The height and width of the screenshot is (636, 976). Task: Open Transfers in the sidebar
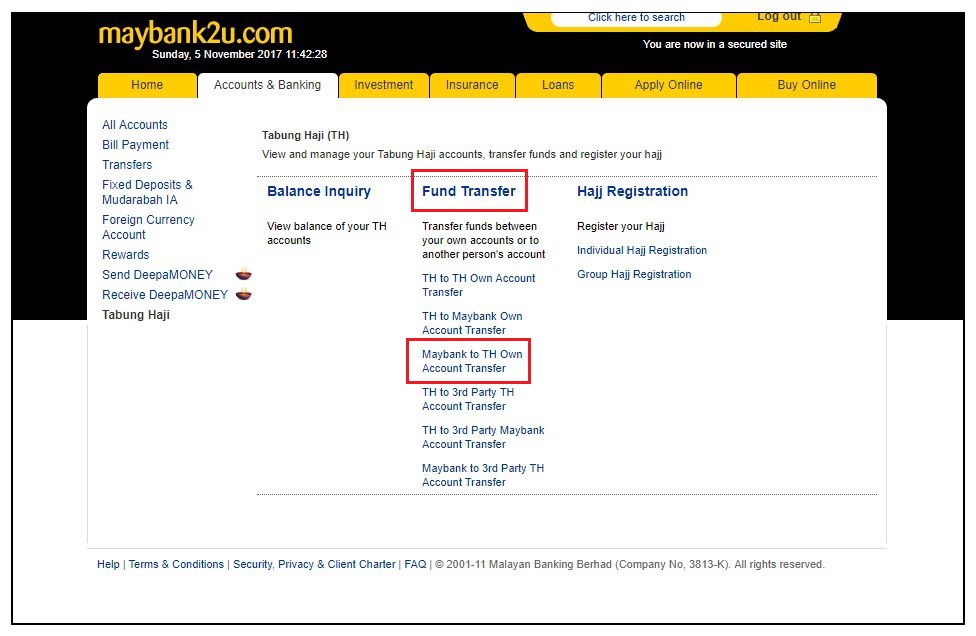[127, 164]
